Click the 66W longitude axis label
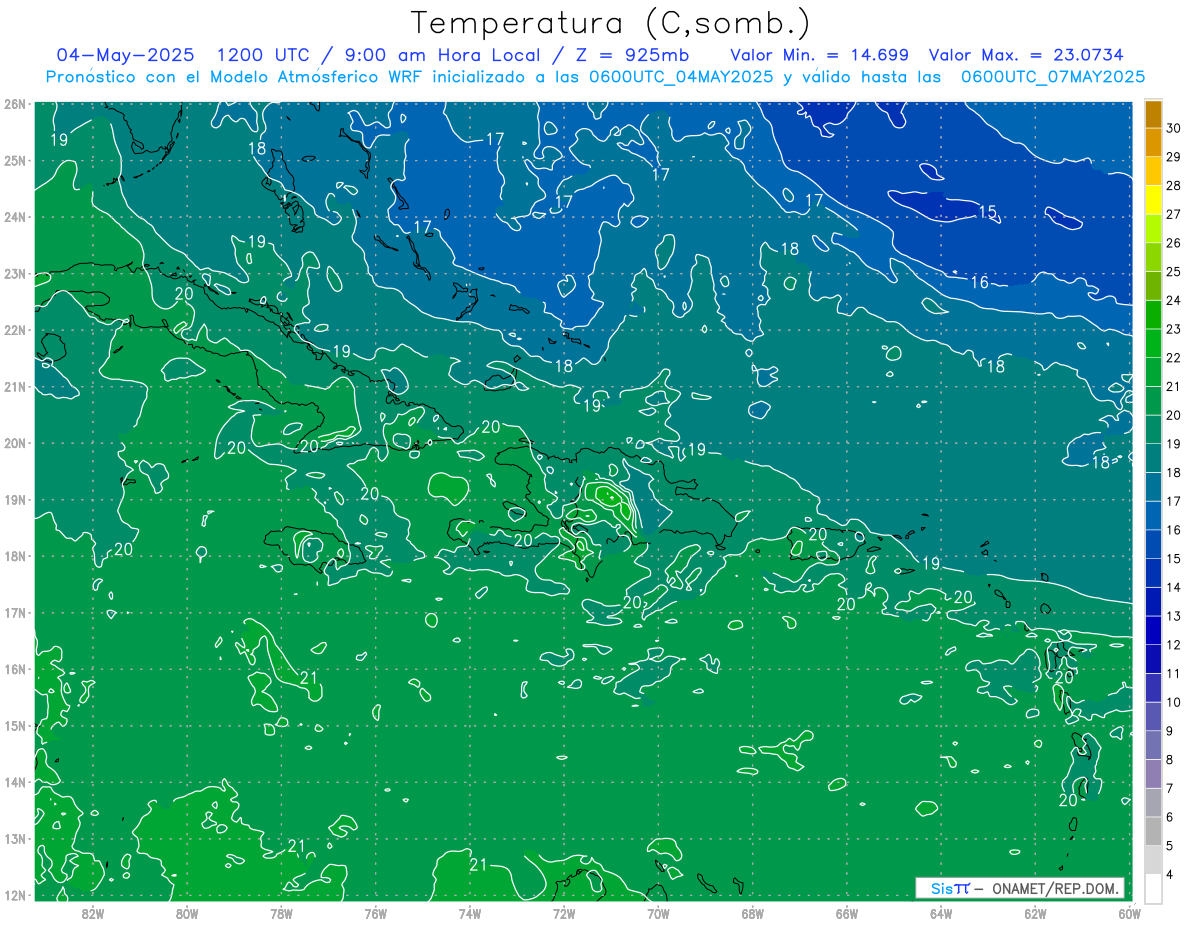 [846, 913]
